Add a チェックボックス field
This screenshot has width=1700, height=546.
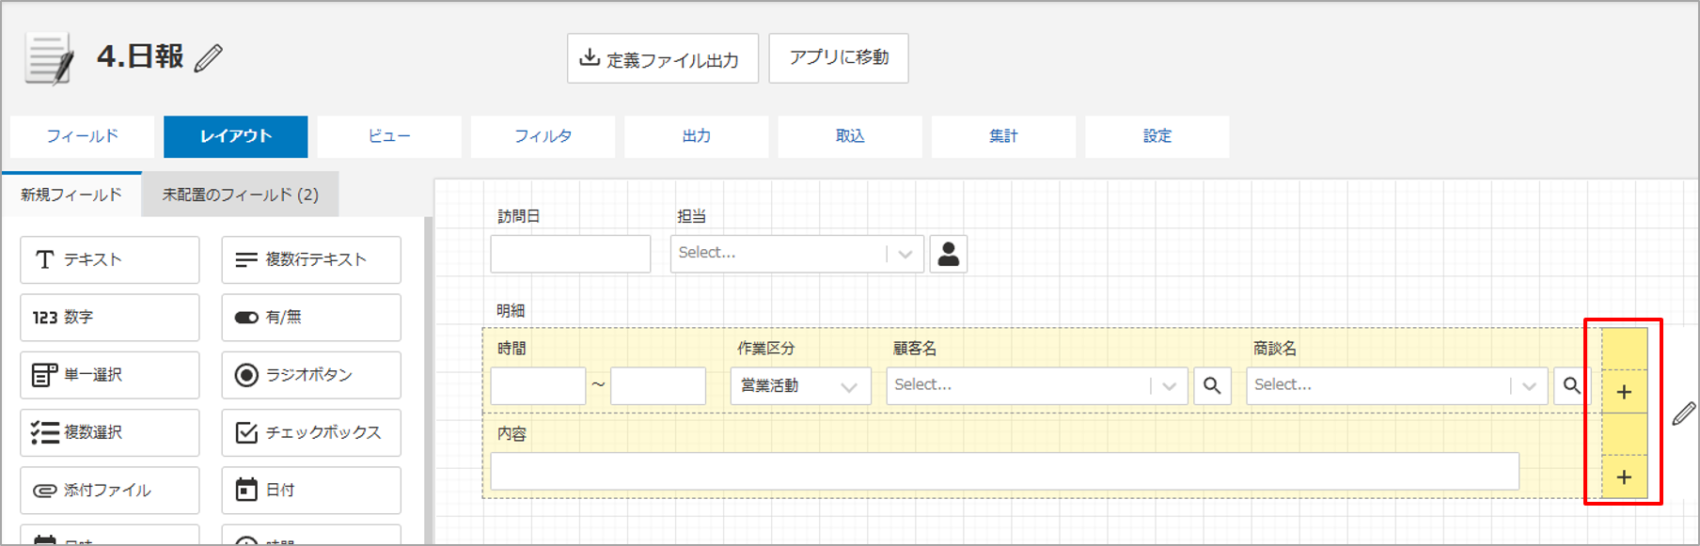coord(311,432)
